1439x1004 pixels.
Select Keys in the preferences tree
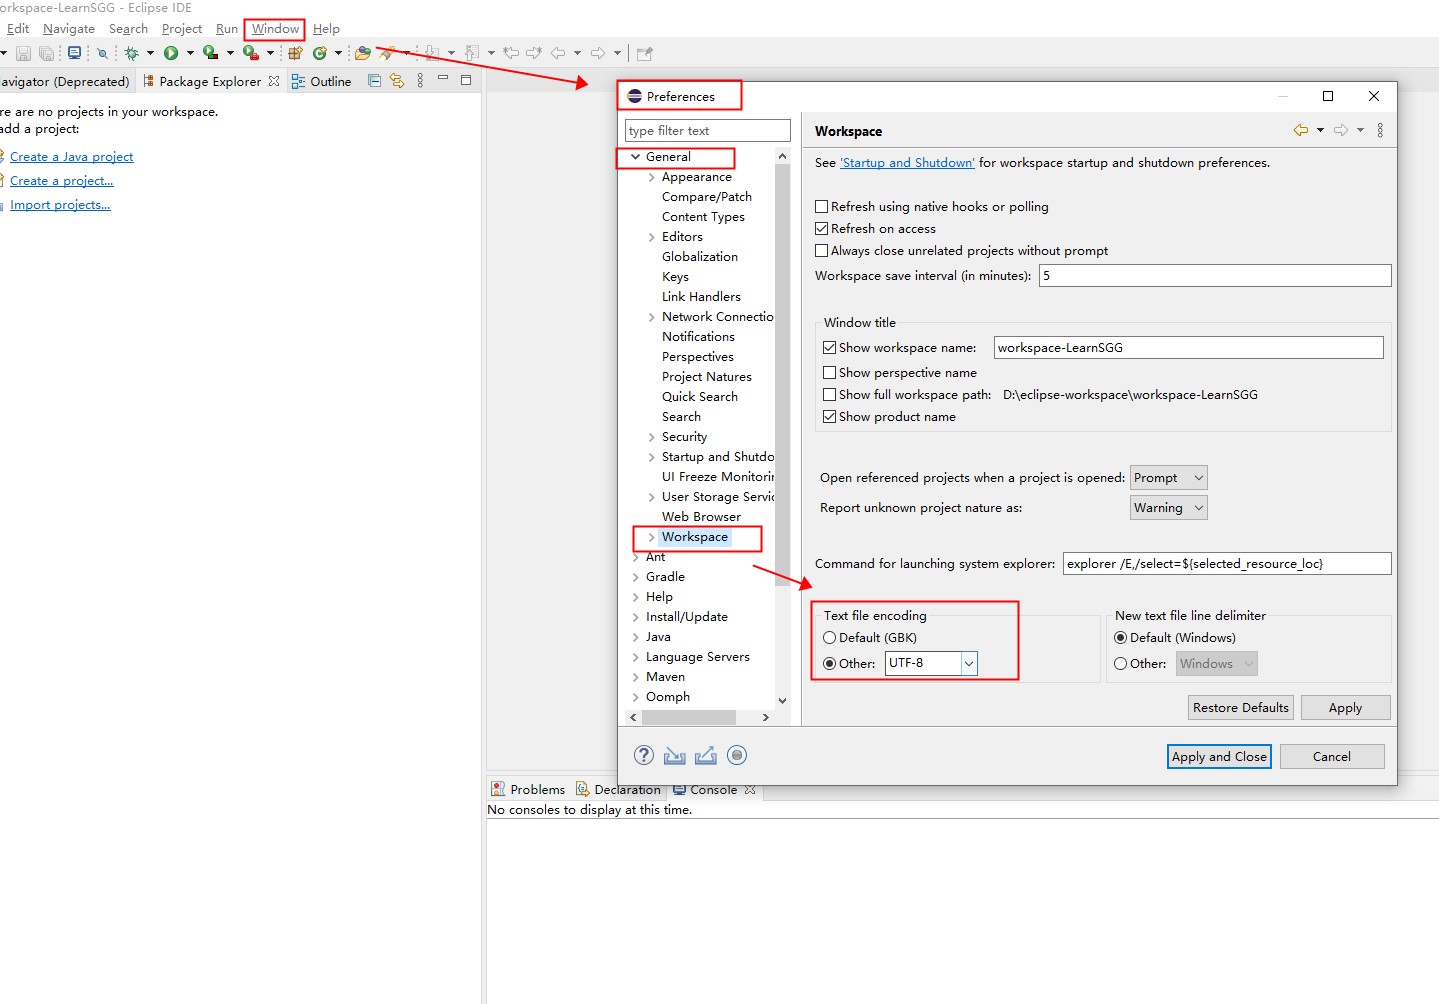(675, 277)
